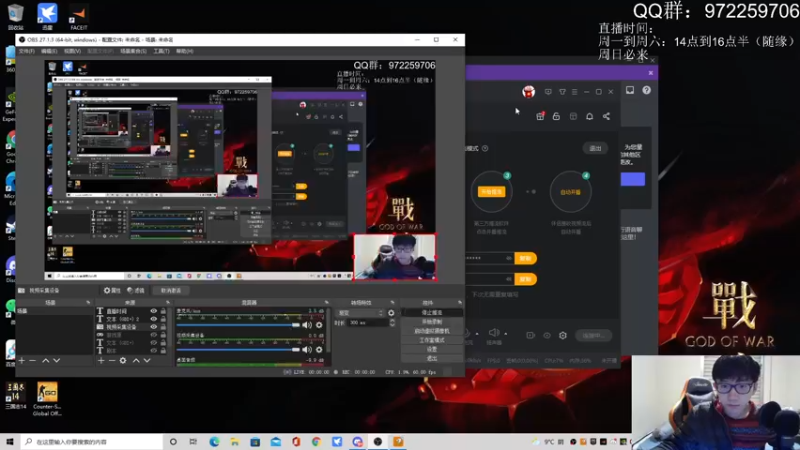Open the scene transition type dropdown
Image resolution: width=800 pixels, height=450 pixels.
[x=360, y=313]
